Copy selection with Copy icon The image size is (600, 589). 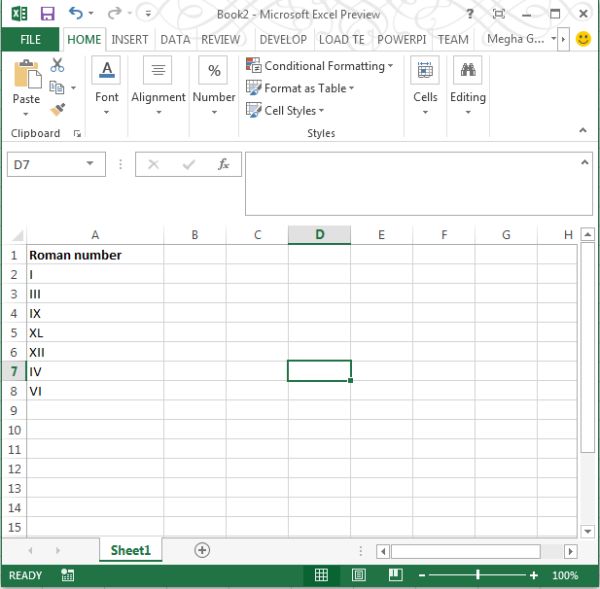coord(57,88)
